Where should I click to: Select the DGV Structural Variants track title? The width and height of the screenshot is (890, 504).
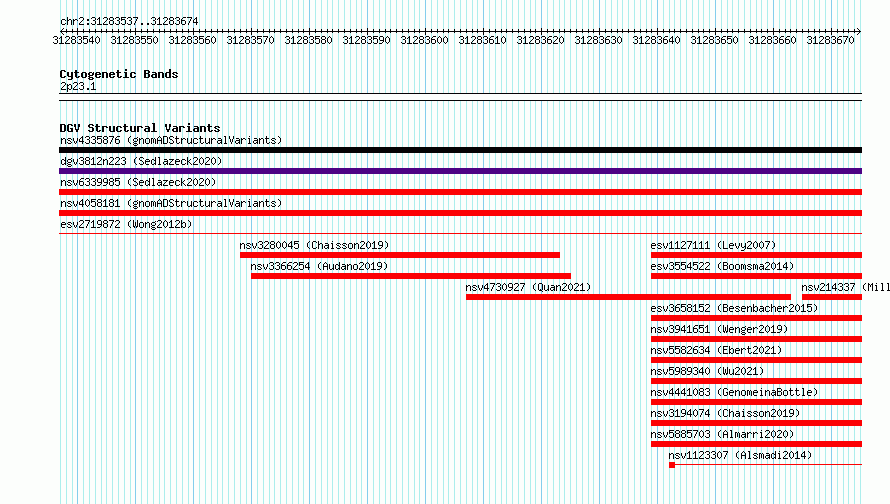pyautogui.click(x=140, y=128)
